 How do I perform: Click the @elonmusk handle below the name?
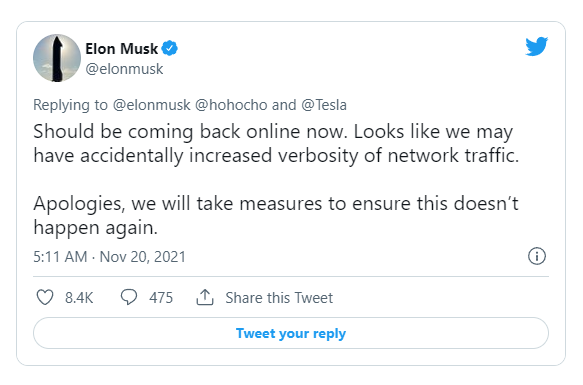click(124, 69)
